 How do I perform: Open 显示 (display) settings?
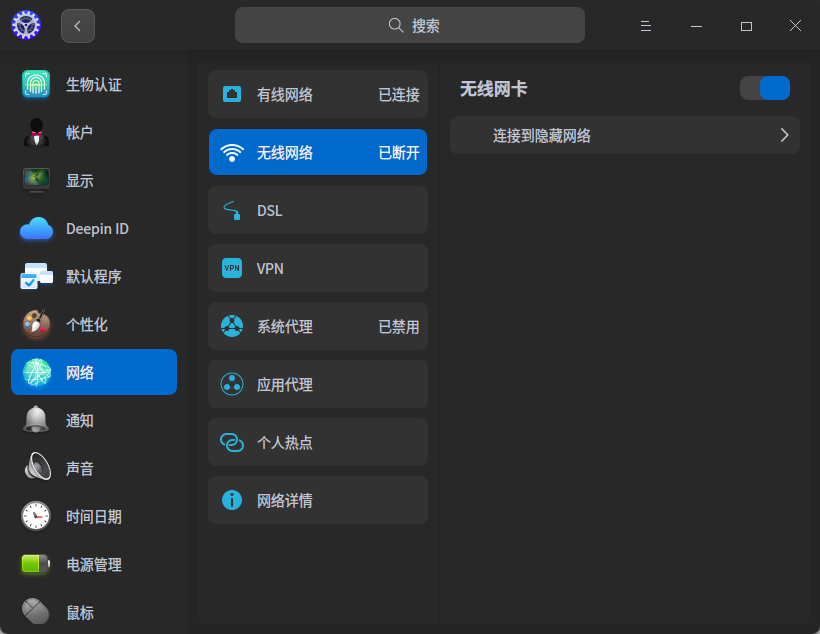pos(36,180)
